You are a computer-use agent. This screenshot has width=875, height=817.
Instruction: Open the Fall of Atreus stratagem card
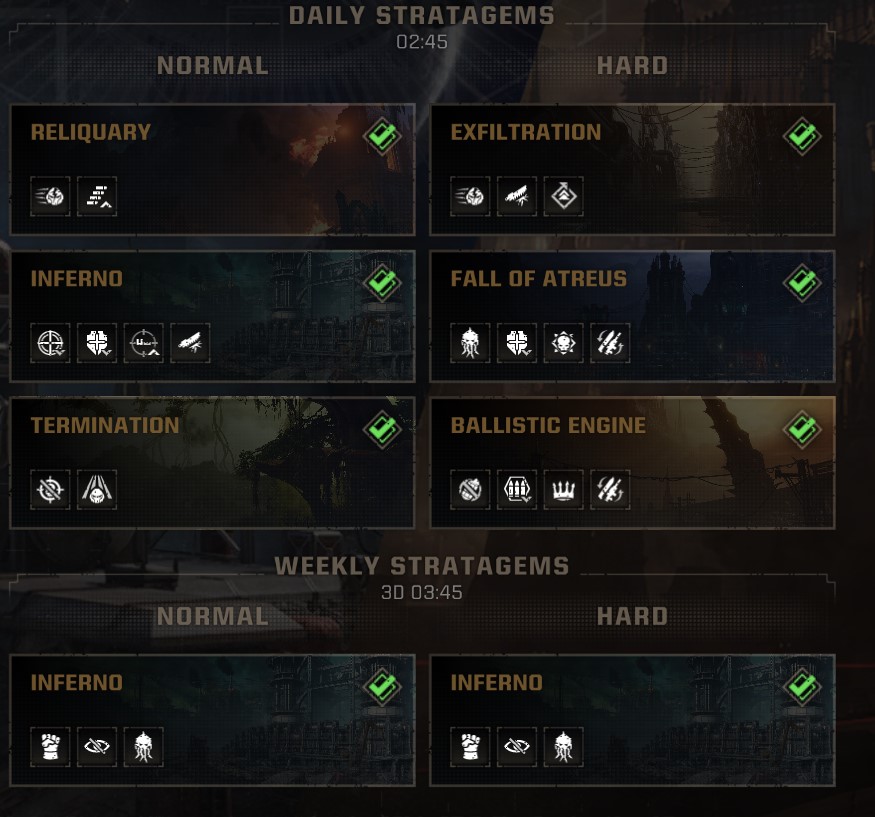pos(632,315)
